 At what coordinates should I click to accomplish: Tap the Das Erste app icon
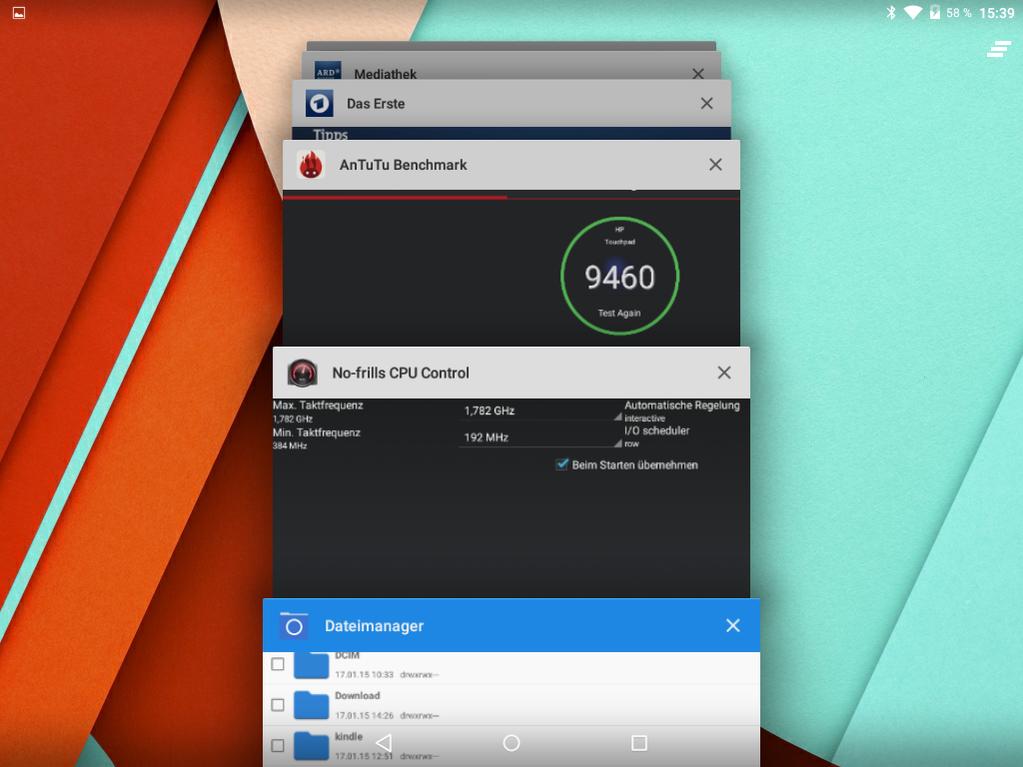(x=319, y=104)
